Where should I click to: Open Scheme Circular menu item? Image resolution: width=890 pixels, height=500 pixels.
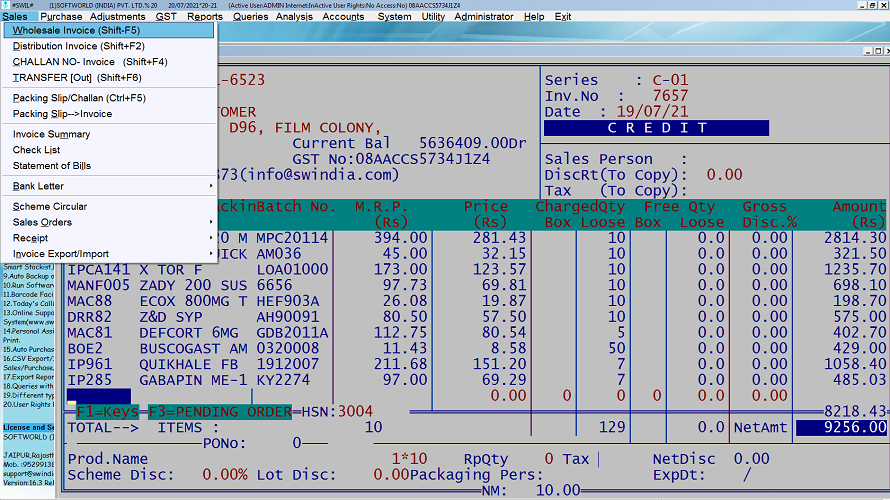(50, 207)
